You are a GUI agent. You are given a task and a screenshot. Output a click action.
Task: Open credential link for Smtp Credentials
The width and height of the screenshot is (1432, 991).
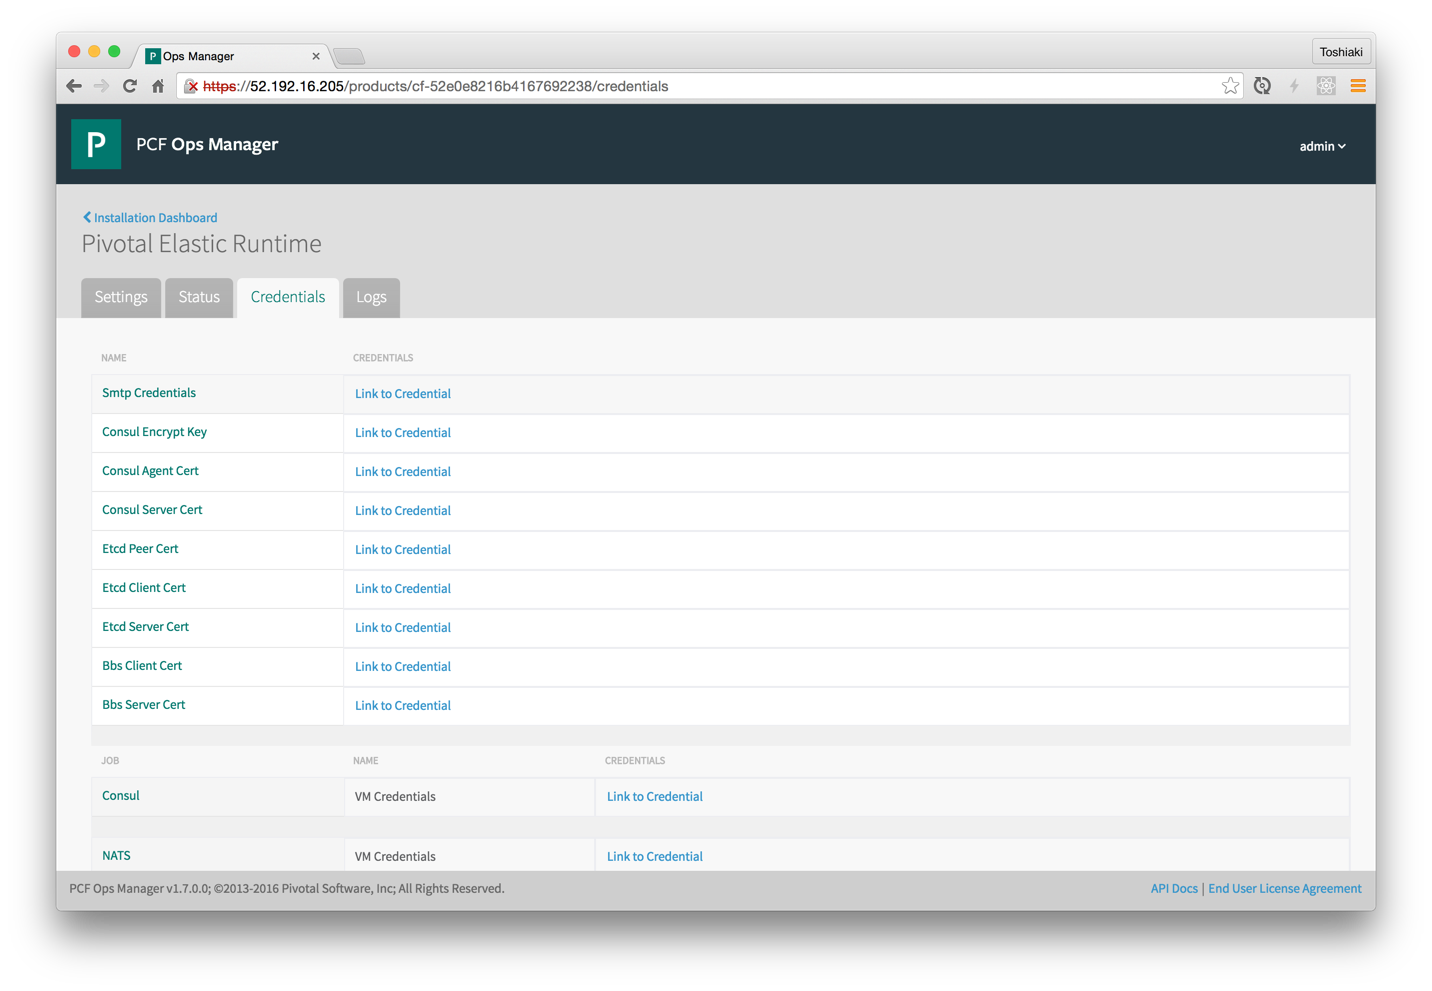tap(403, 394)
